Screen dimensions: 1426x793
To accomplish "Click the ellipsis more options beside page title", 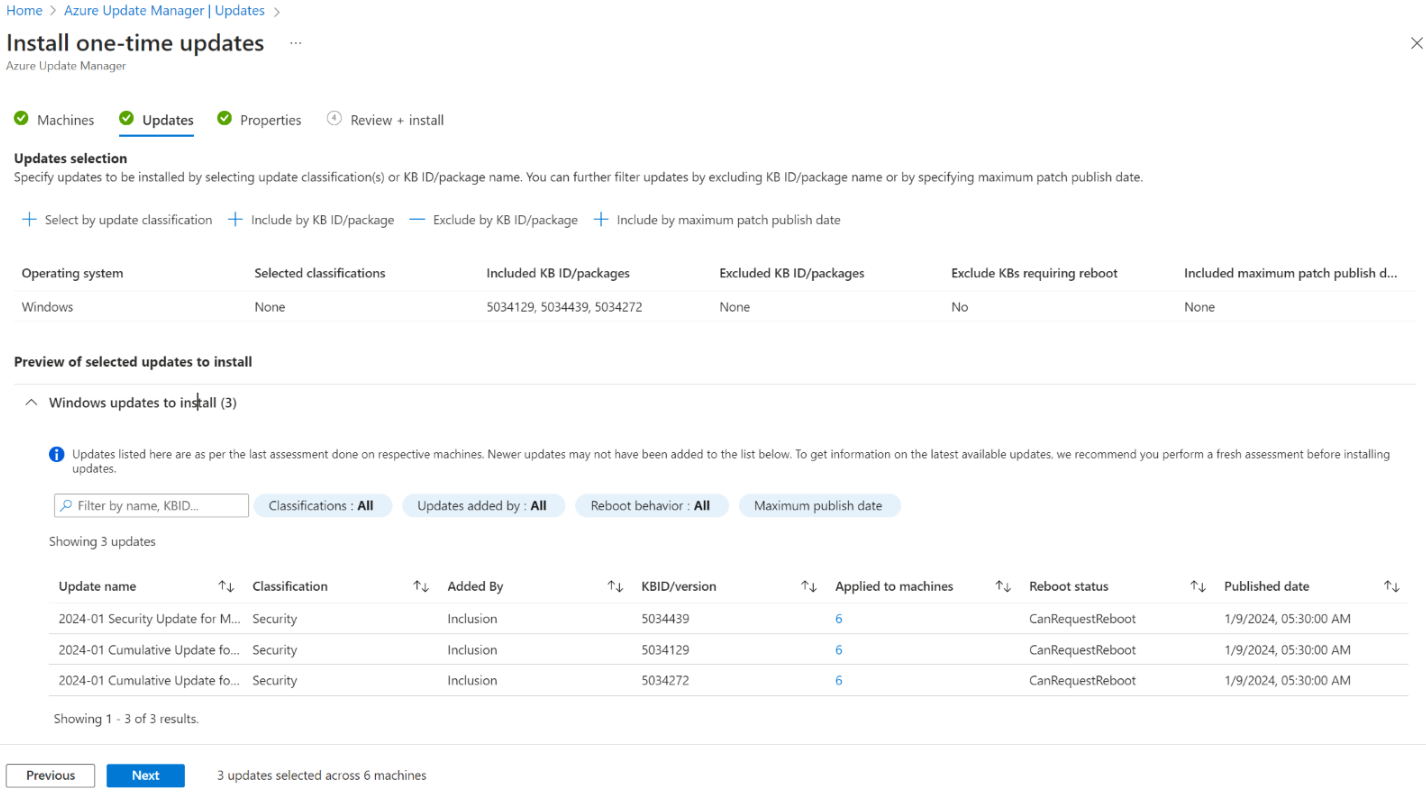I will pyautogui.click(x=295, y=43).
